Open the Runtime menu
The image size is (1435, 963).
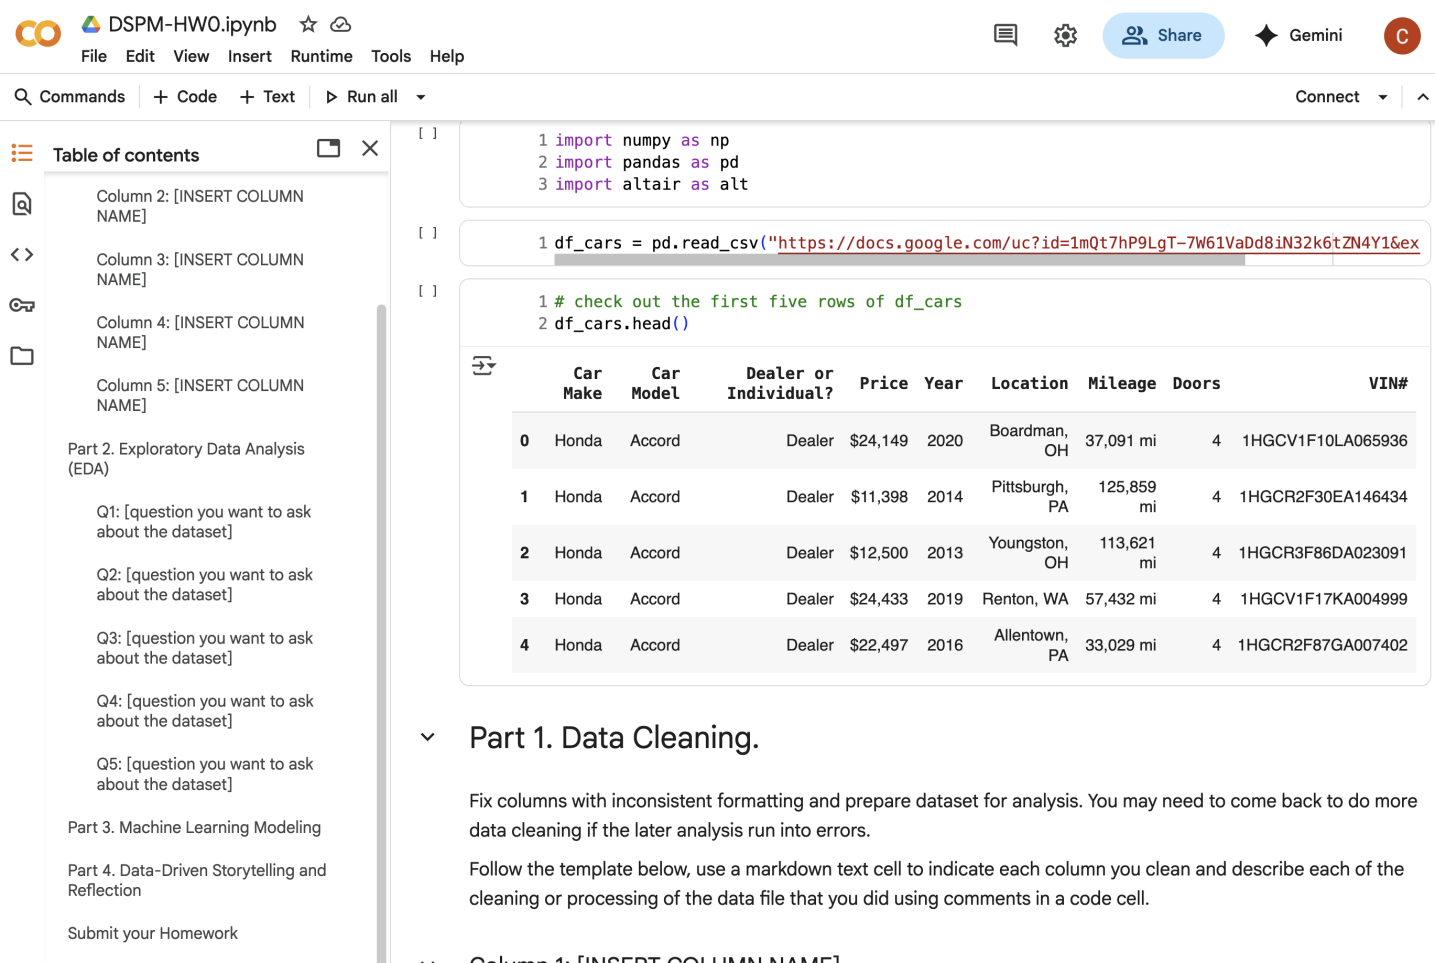[321, 56]
